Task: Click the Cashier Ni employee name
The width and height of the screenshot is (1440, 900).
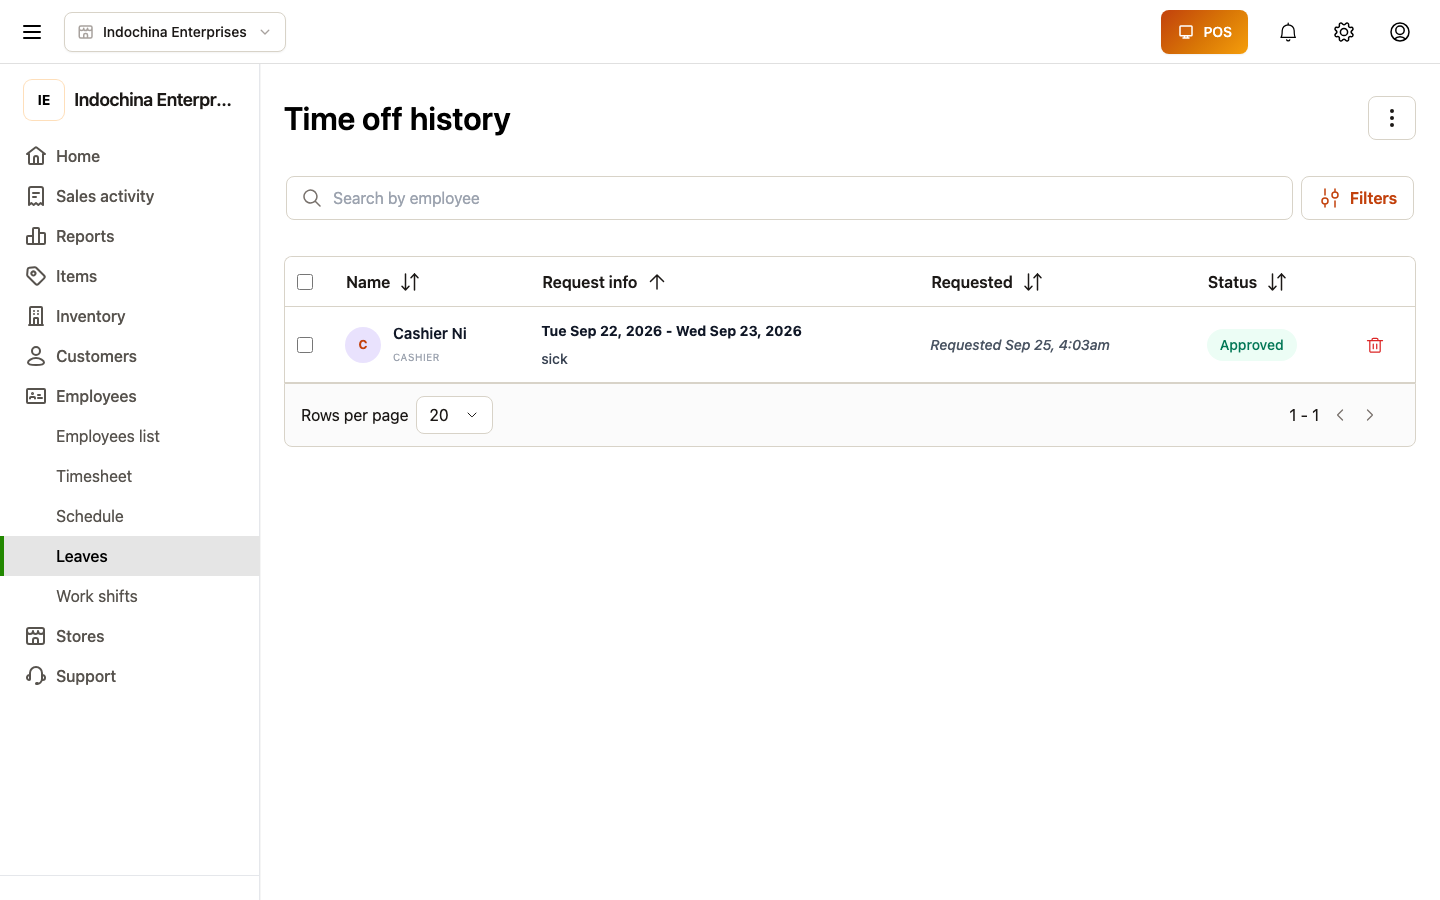Action: (430, 333)
